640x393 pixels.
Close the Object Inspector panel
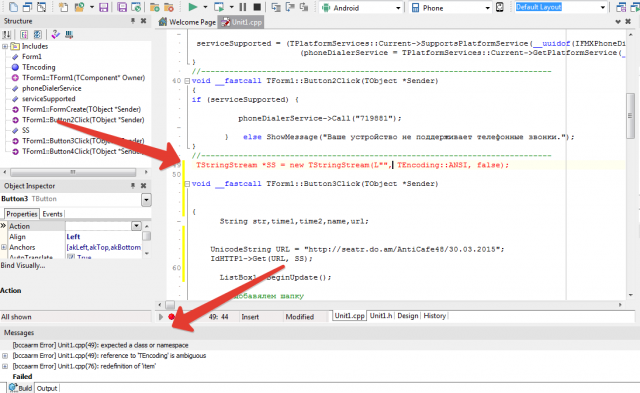143,186
